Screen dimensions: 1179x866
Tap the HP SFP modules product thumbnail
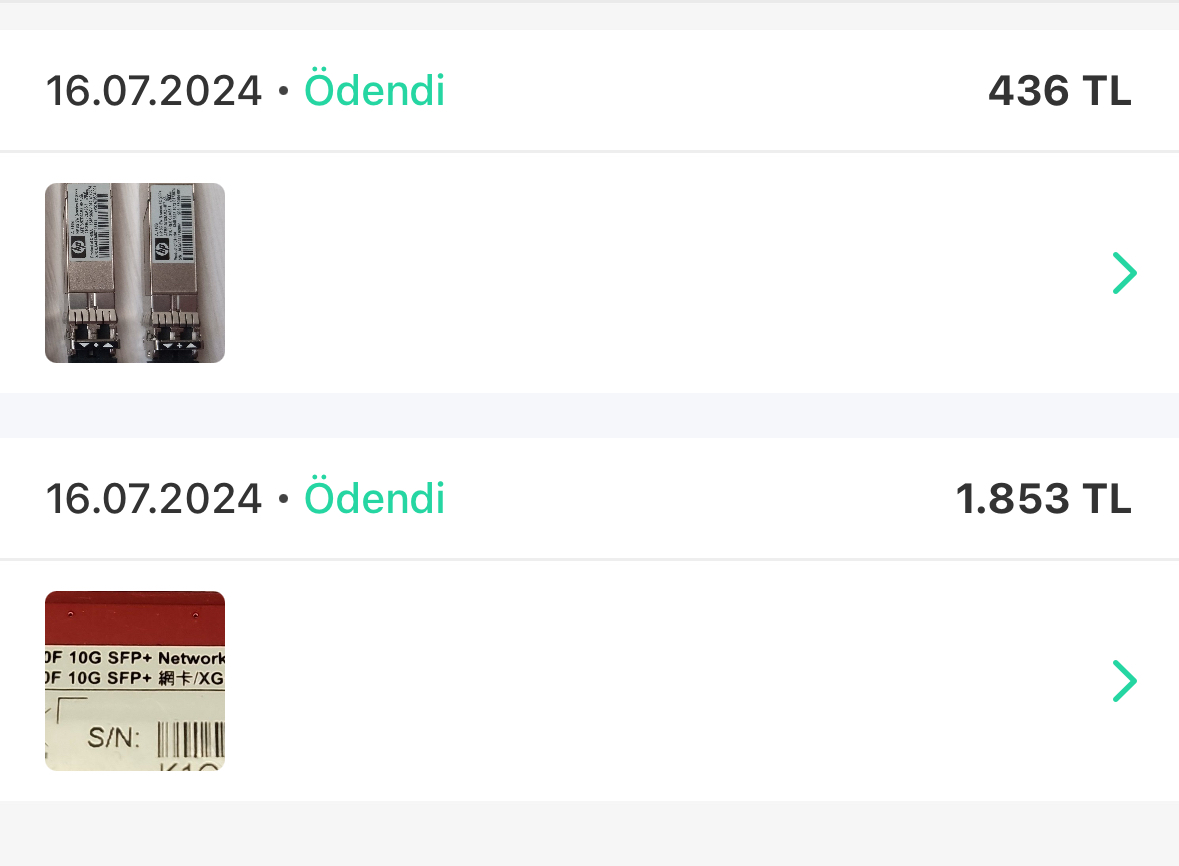(135, 273)
